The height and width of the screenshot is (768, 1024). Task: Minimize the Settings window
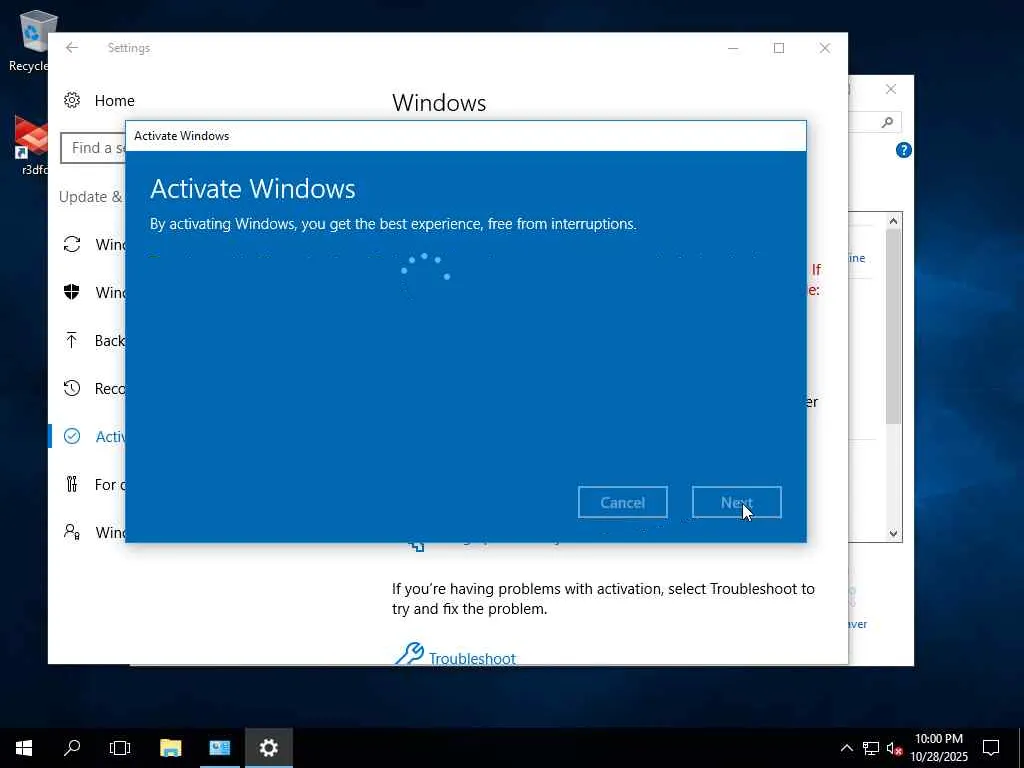[733, 48]
